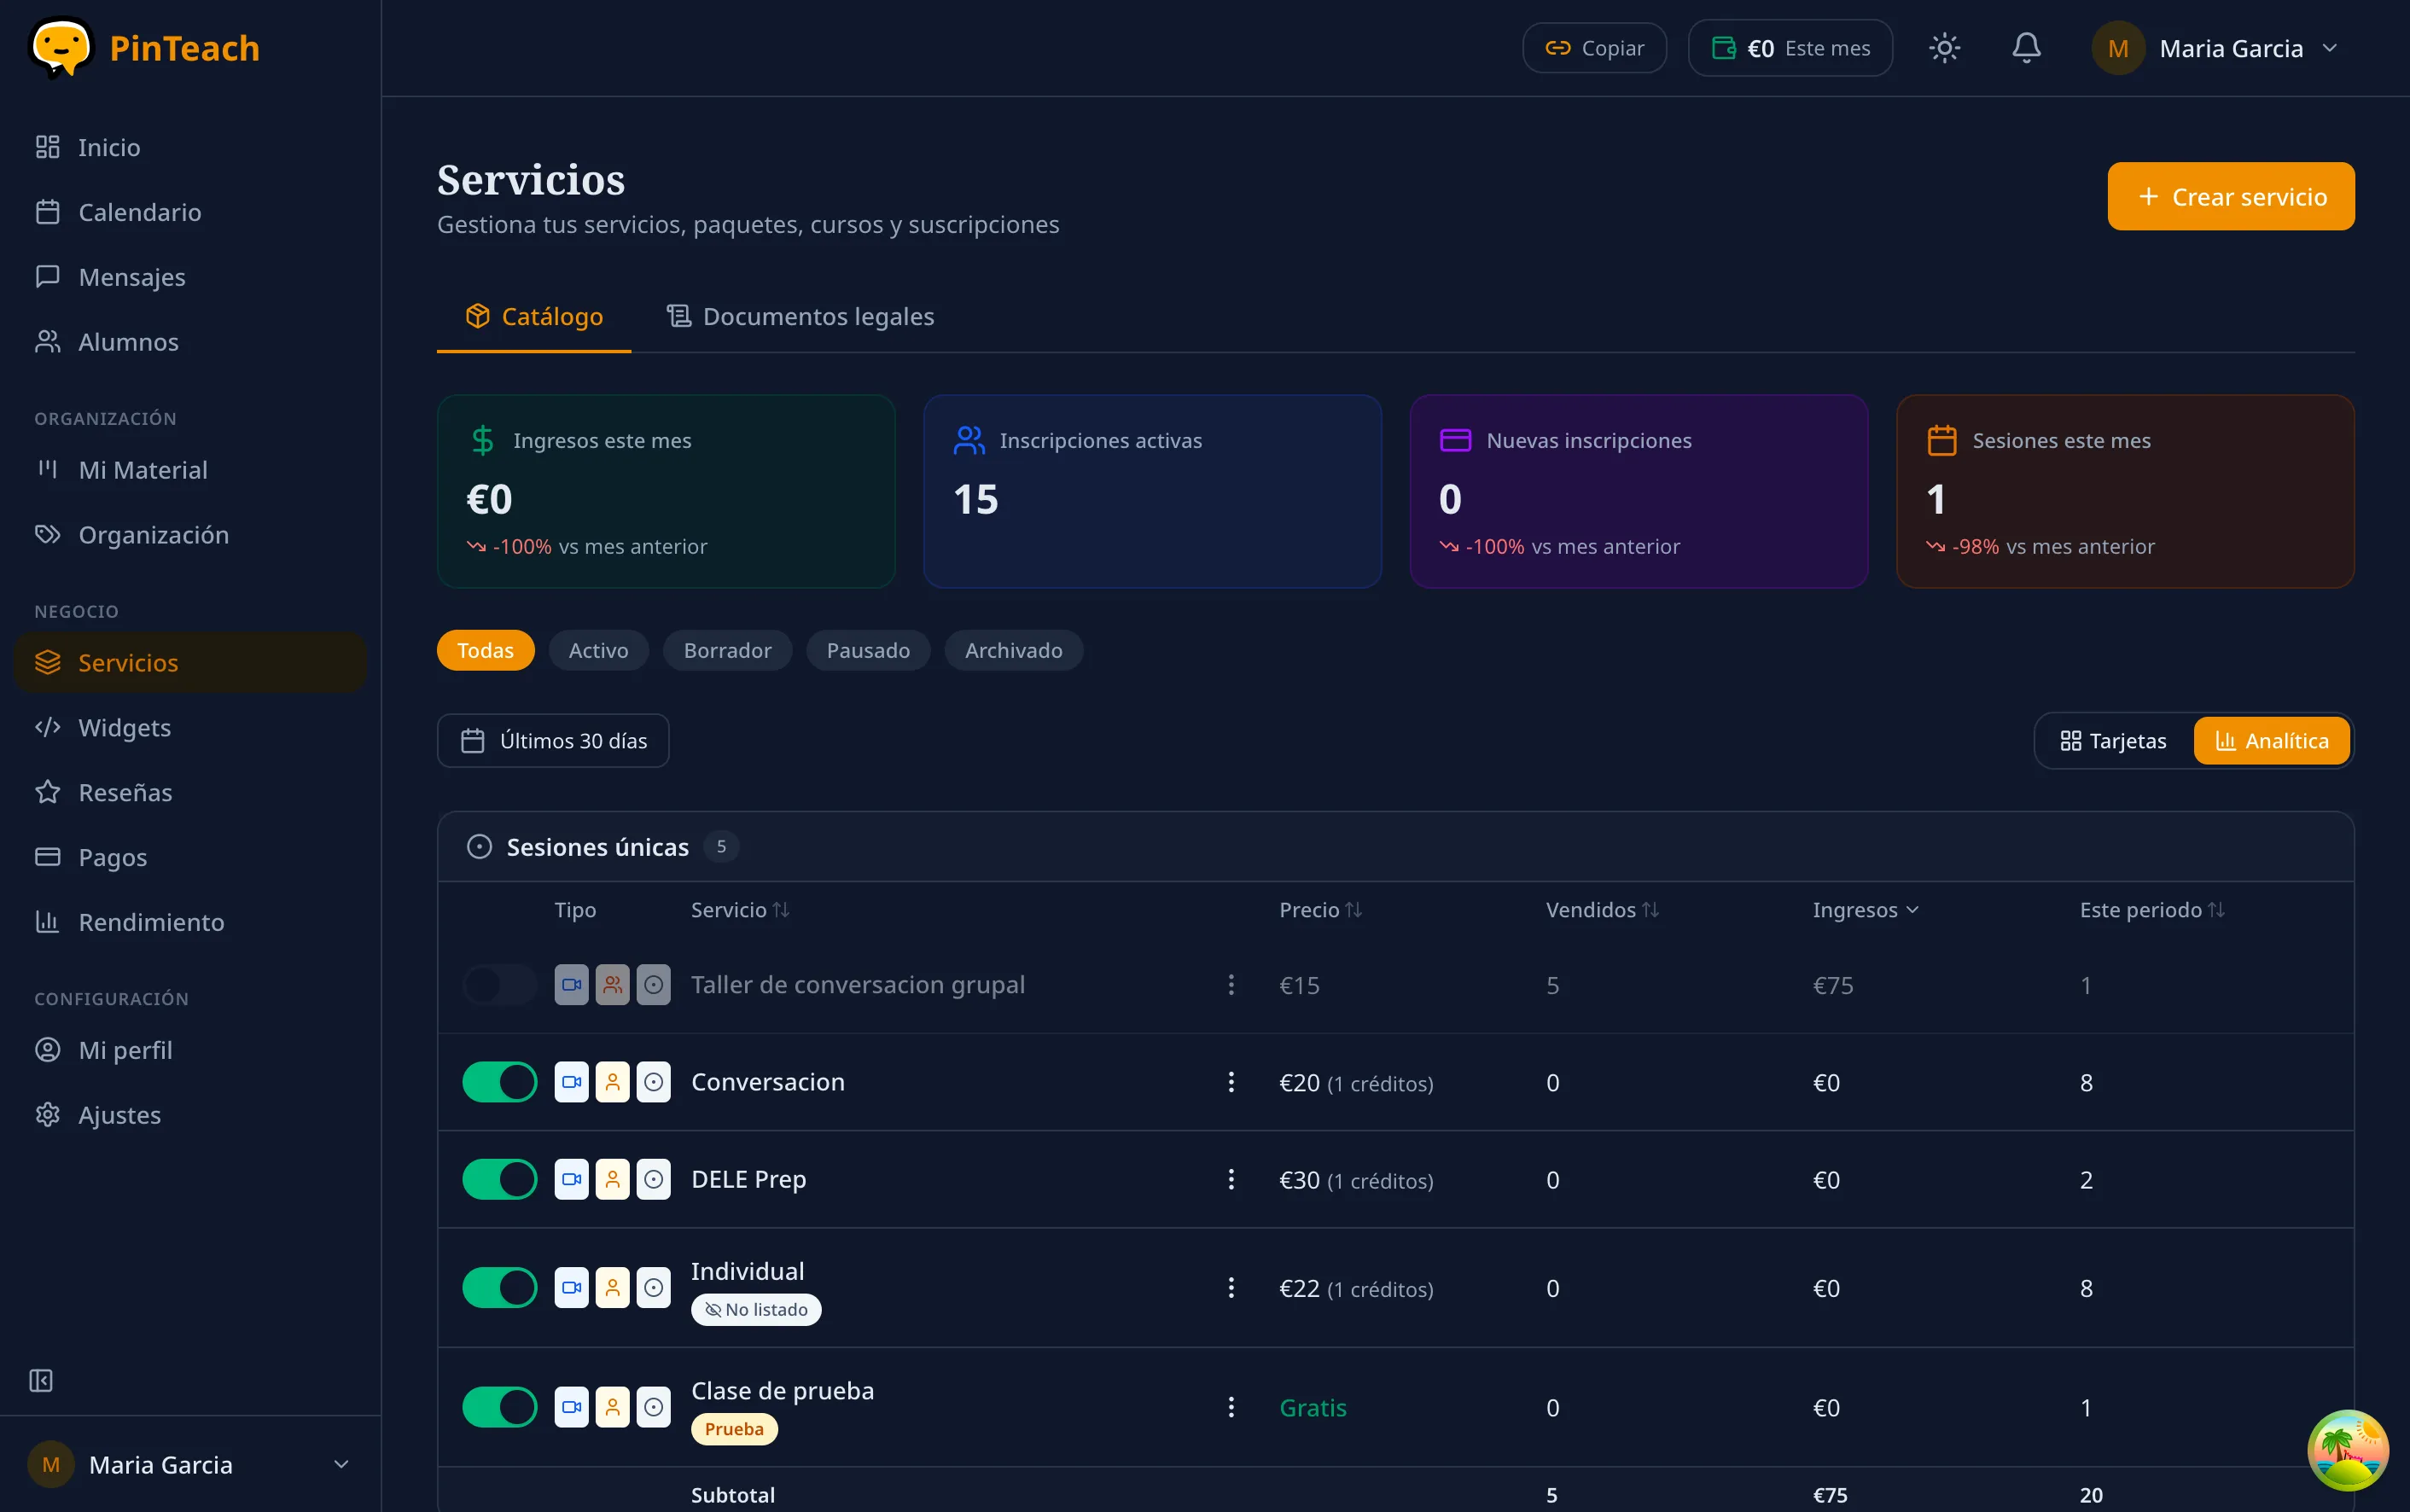Open the Últimos 30 días date filter

pos(552,740)
